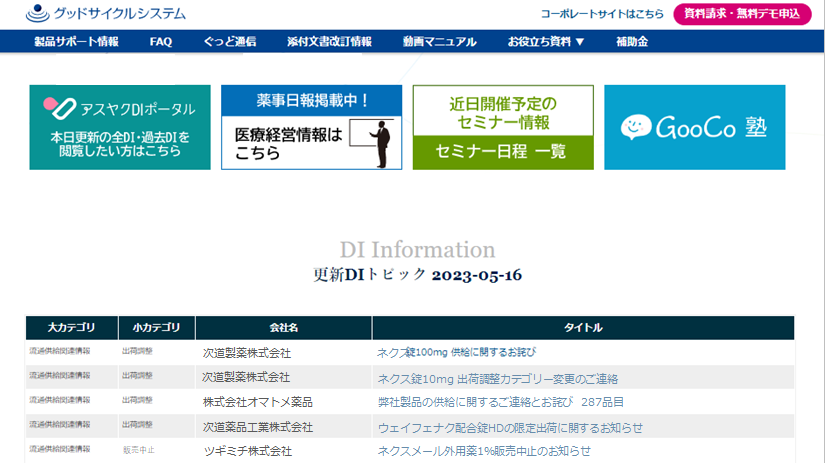Go to 動画マニュアル page
Screen dimensions: 825x463
pos(440,42)
